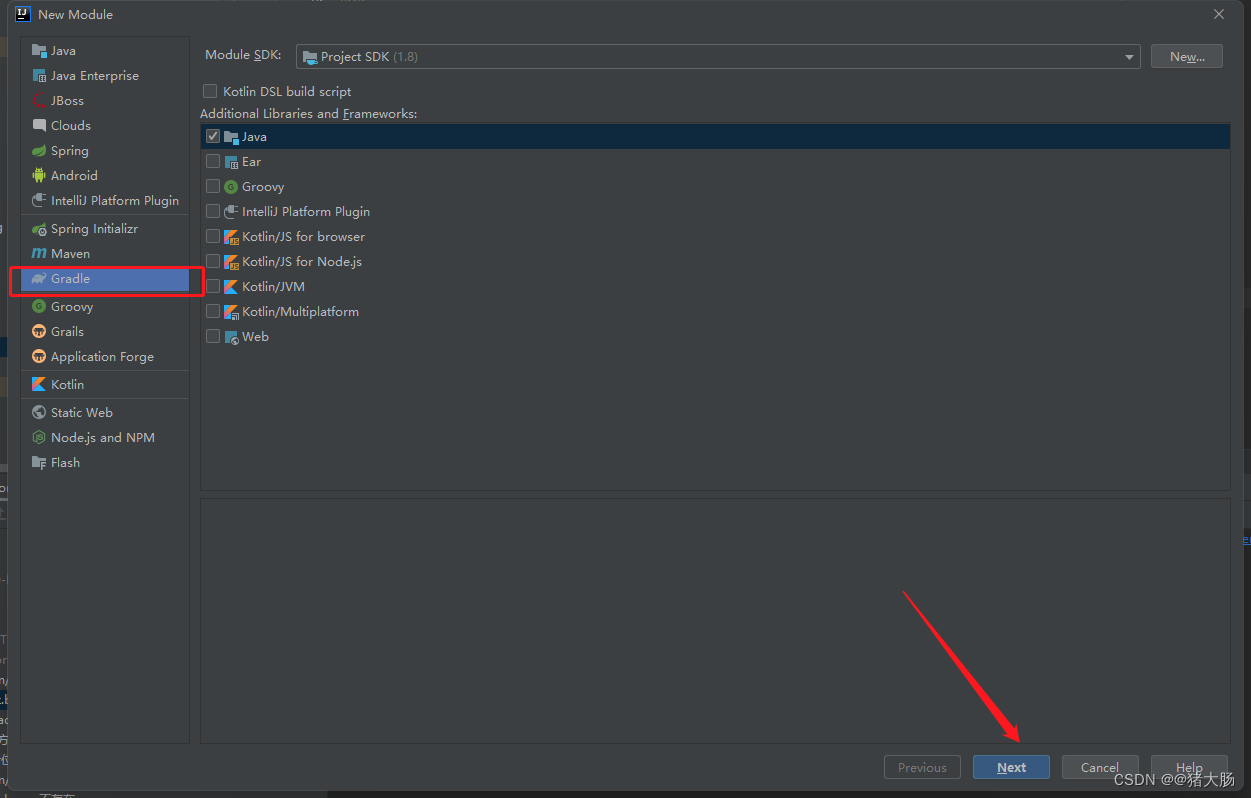Image resolution: width=1251 pixels, height=798 pixels.
Task: Pick the IntelliJ Platform Plugin sidebar icon
Action: click(39, 201)
